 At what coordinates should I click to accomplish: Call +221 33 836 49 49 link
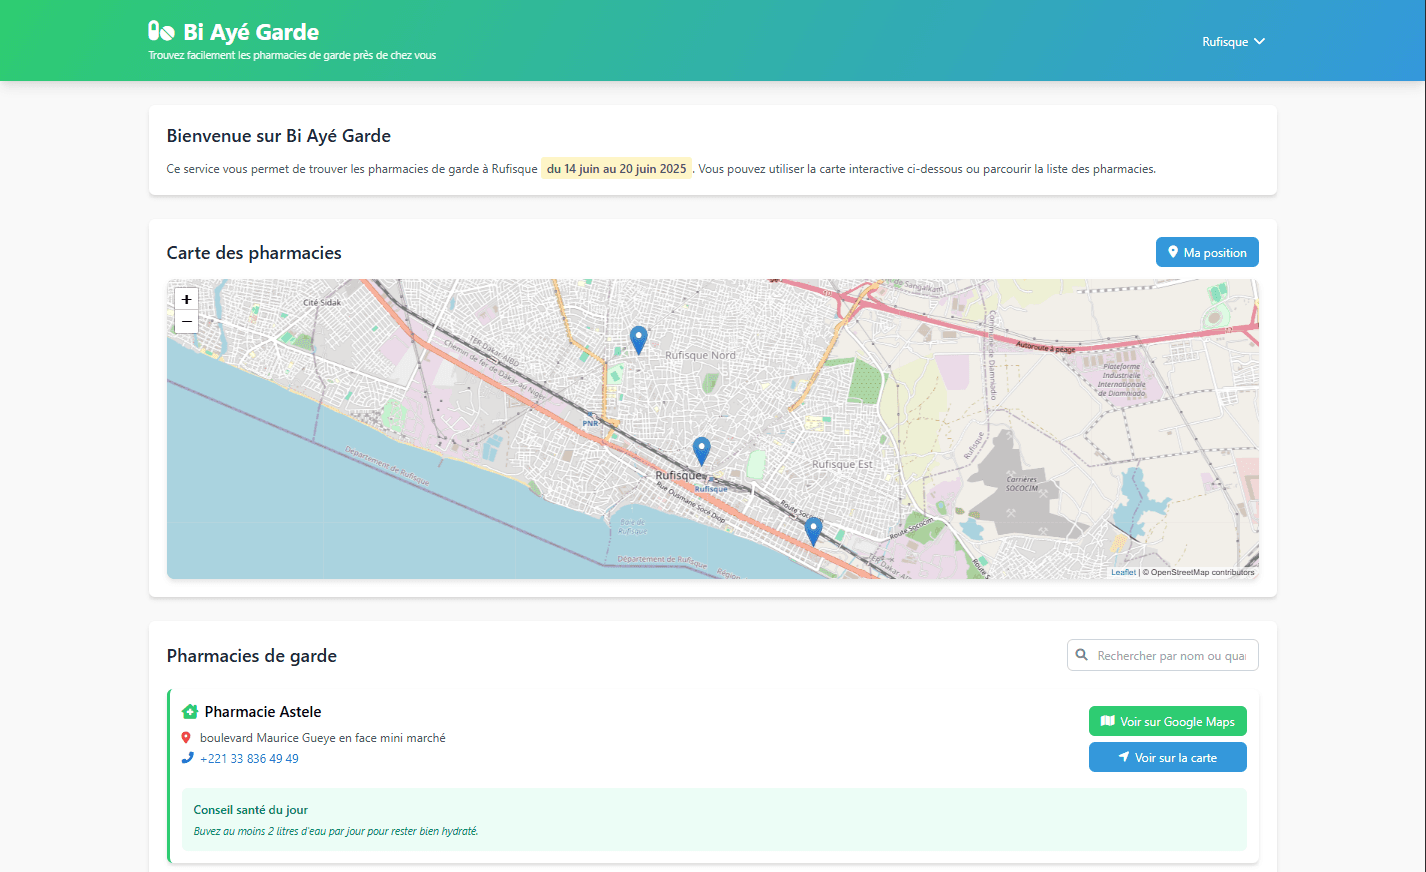click(x=249, y=759)
